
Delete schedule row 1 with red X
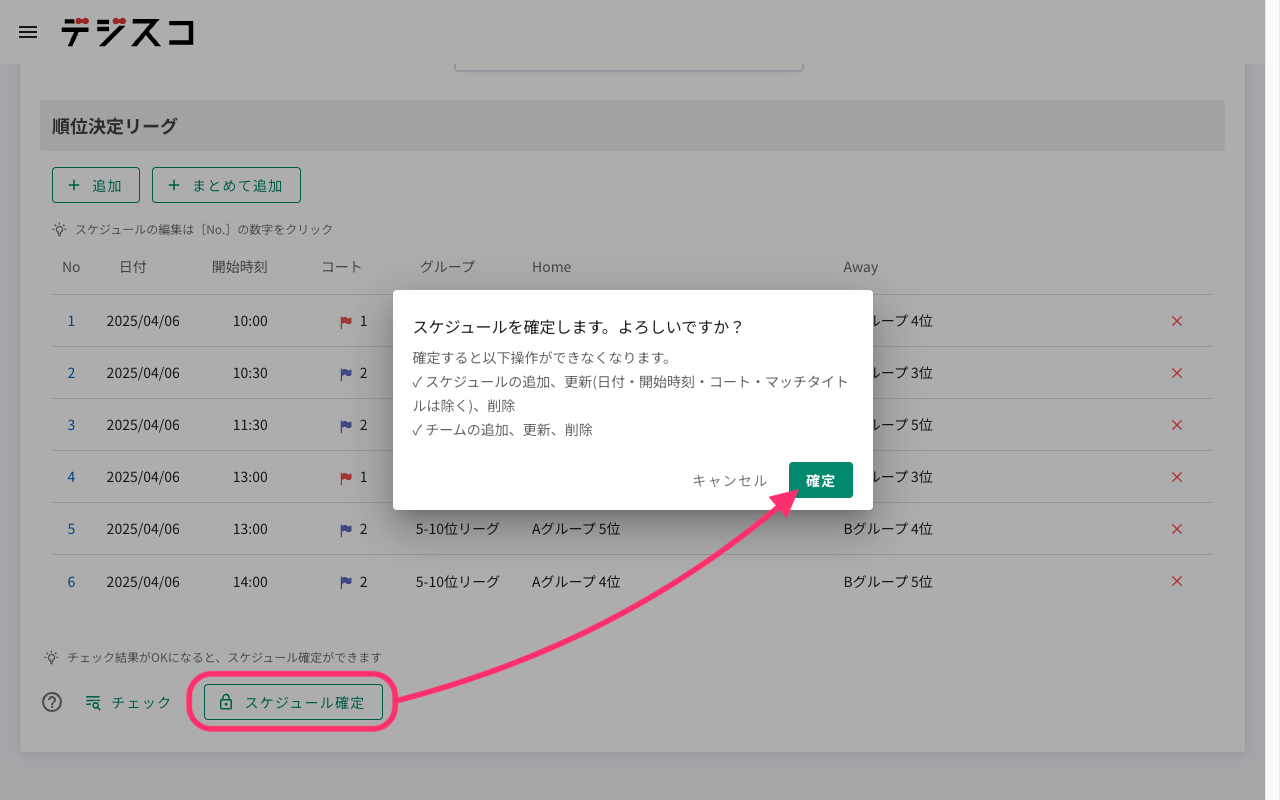[1177, 321]
